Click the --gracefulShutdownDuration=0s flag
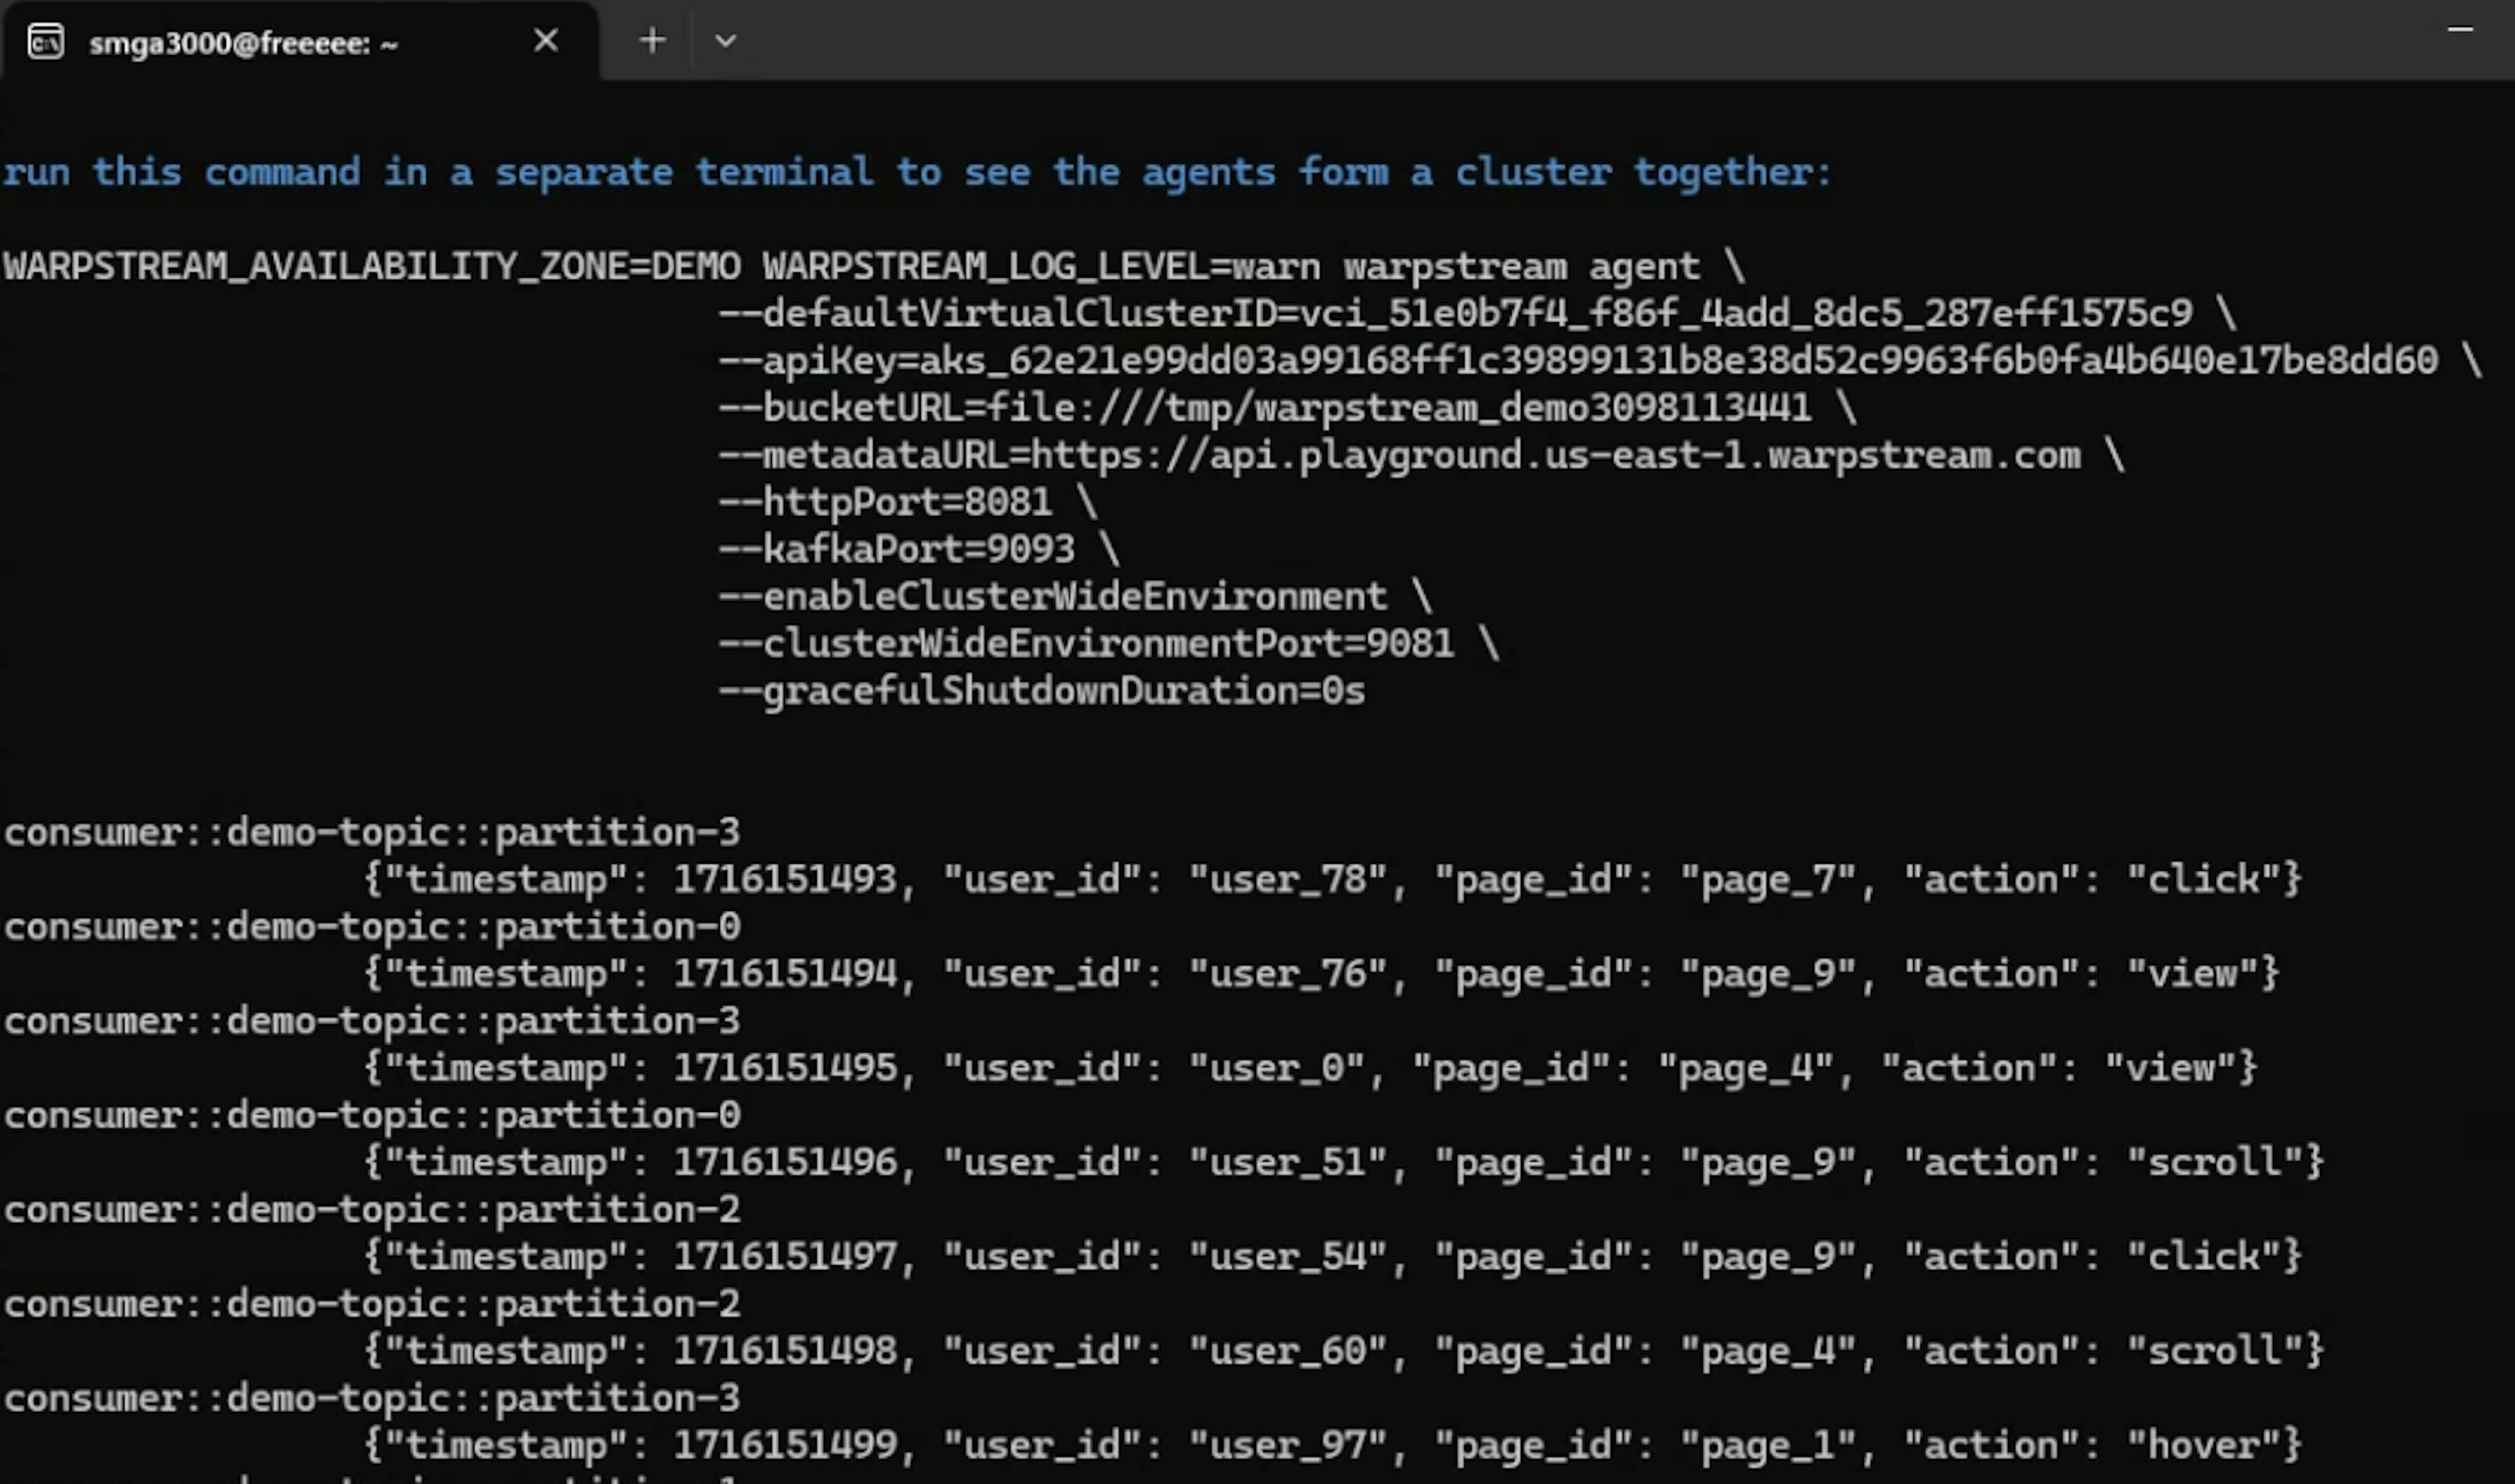 tap(1041, 691)
